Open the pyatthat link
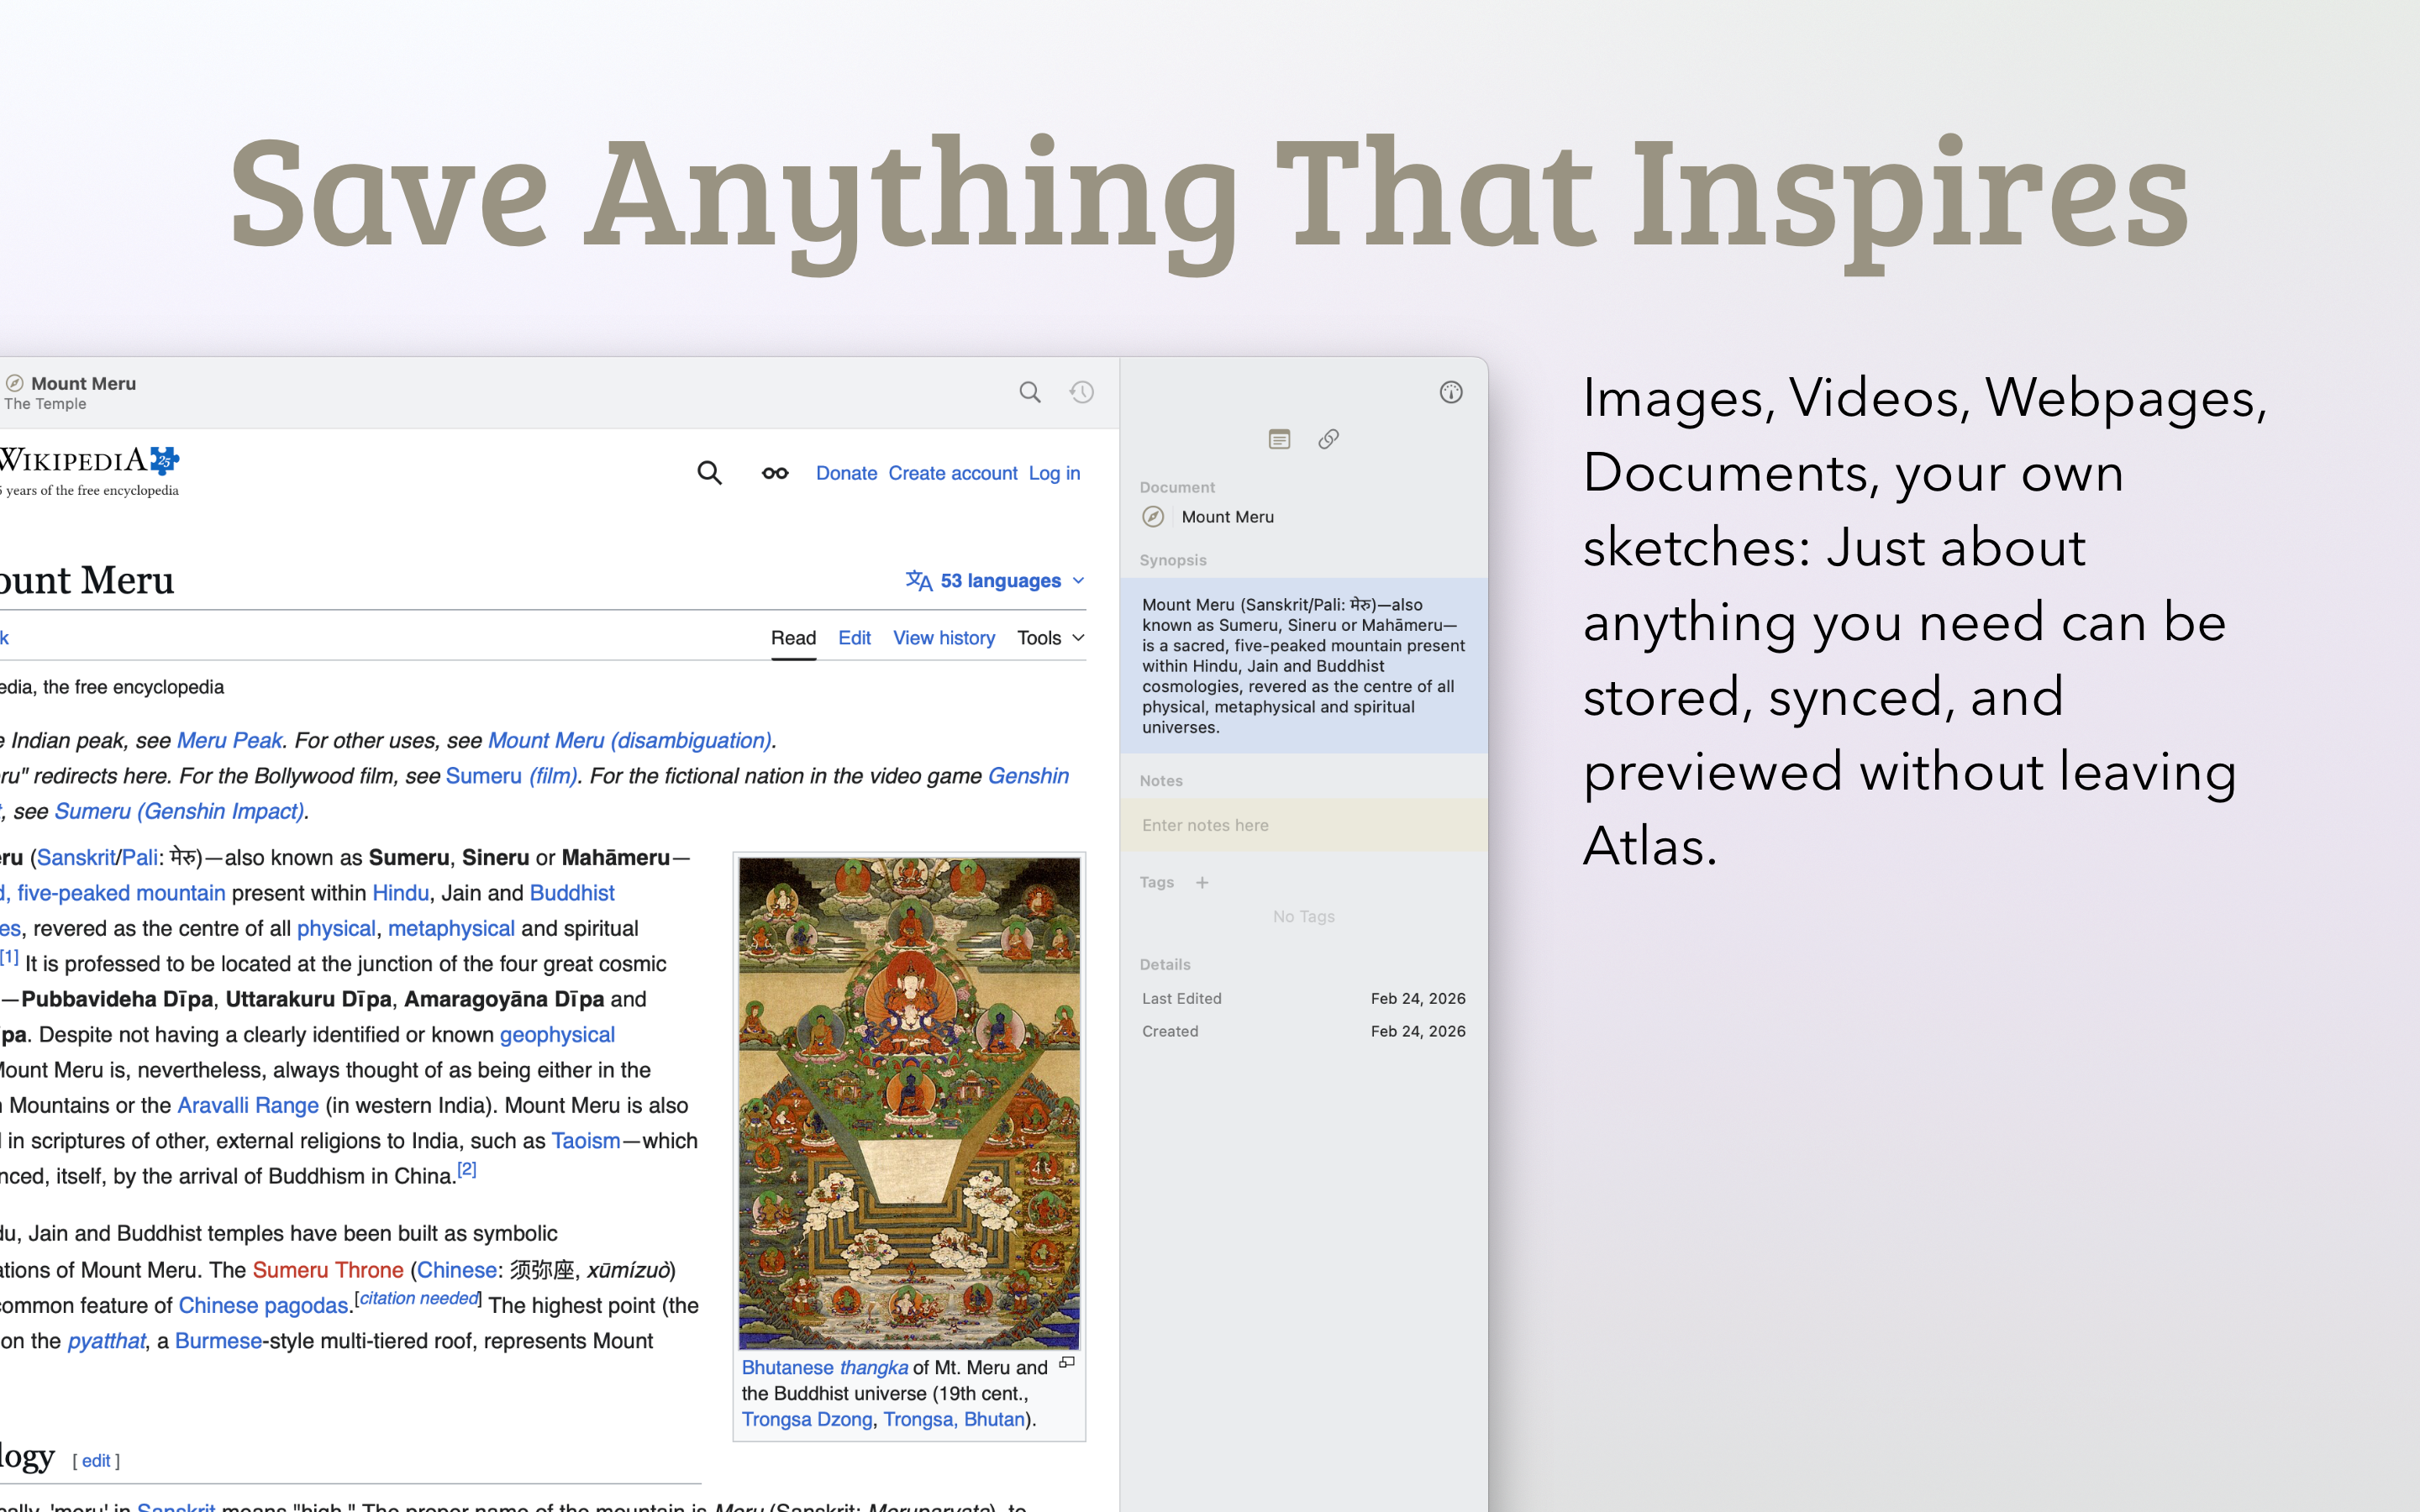 (x=106, y=1341)
